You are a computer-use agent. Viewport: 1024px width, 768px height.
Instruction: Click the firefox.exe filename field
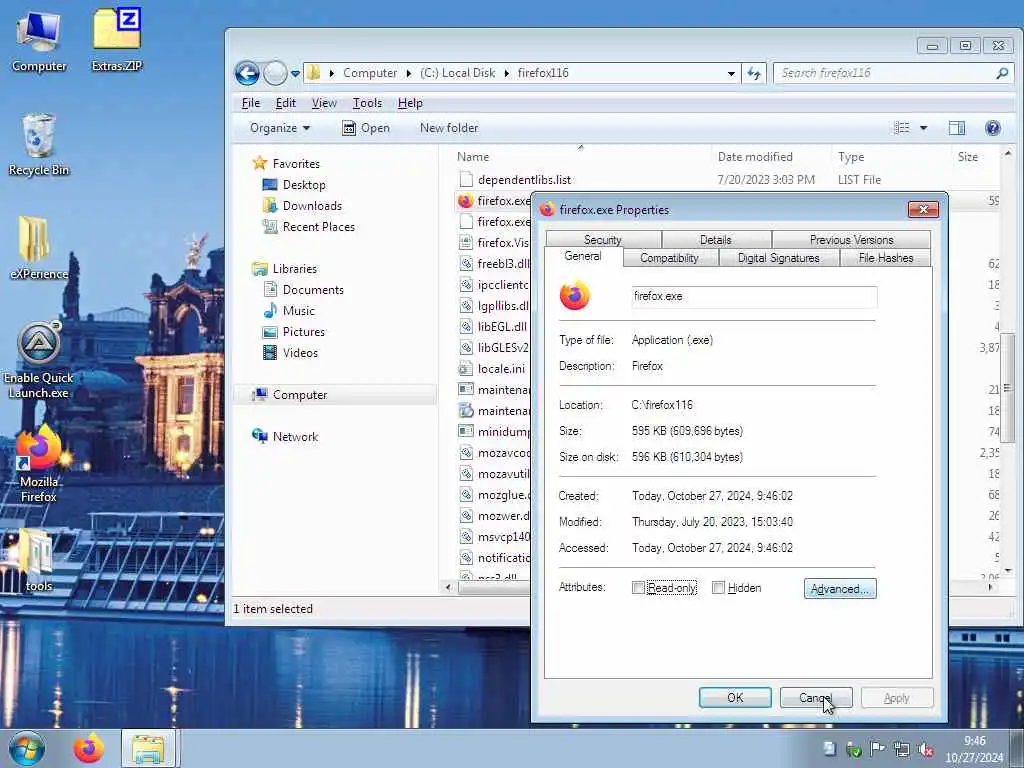pos(754,296)
